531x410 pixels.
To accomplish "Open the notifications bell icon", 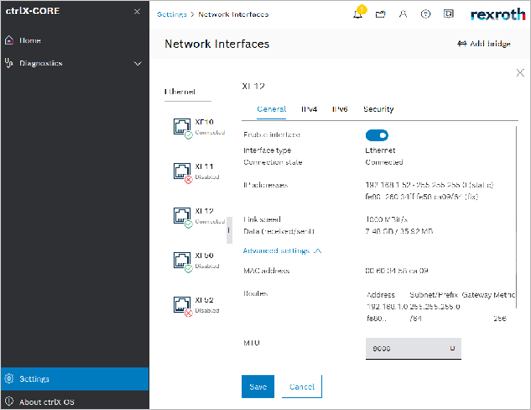I will coord(358,14).
